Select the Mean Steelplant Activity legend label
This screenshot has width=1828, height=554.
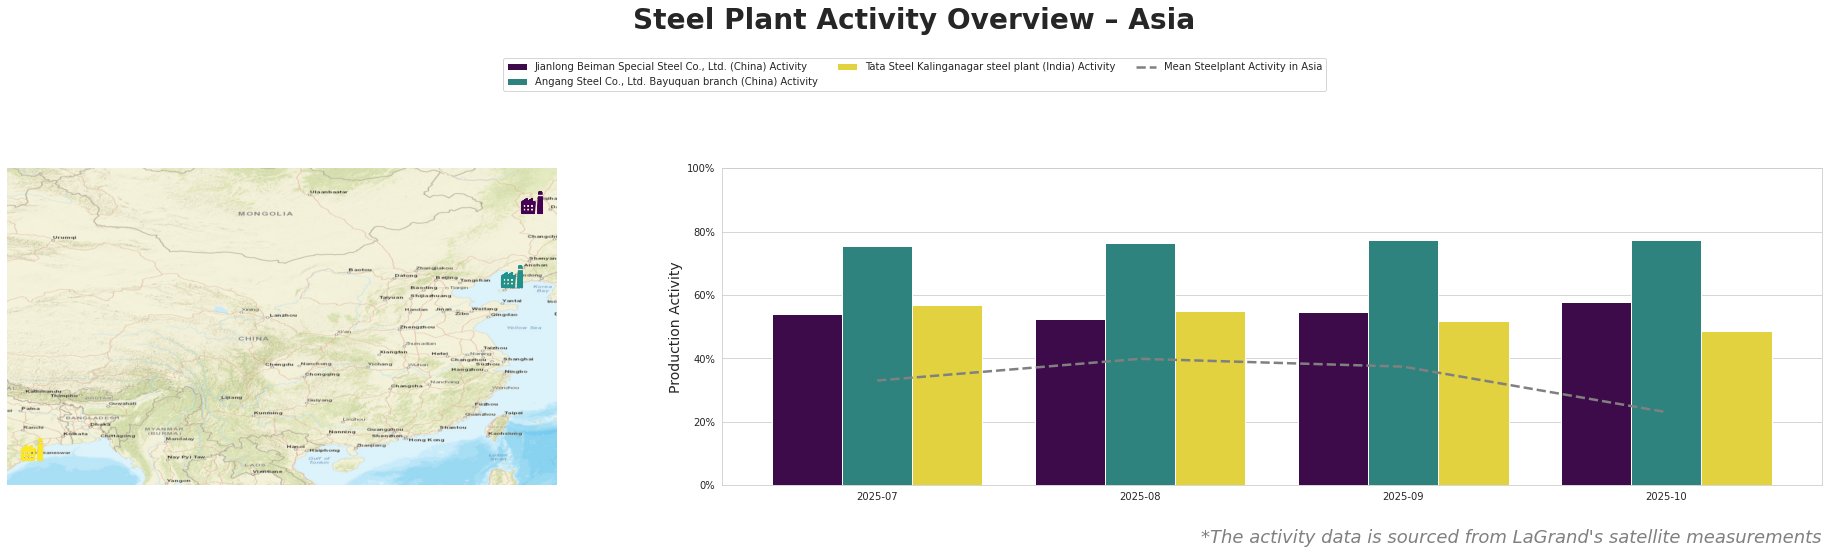click(x=1242, y=67)
